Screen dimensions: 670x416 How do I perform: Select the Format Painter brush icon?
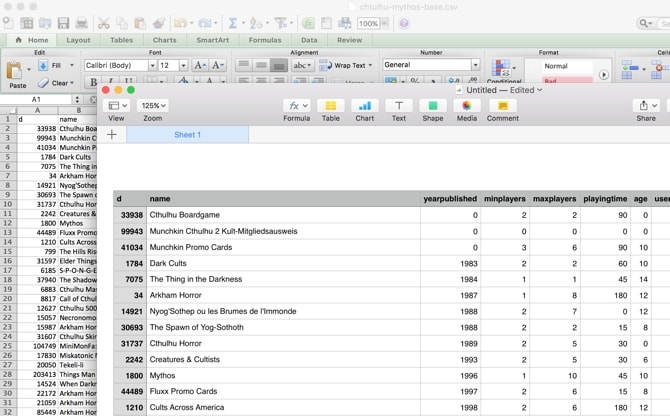click(159, 23)
